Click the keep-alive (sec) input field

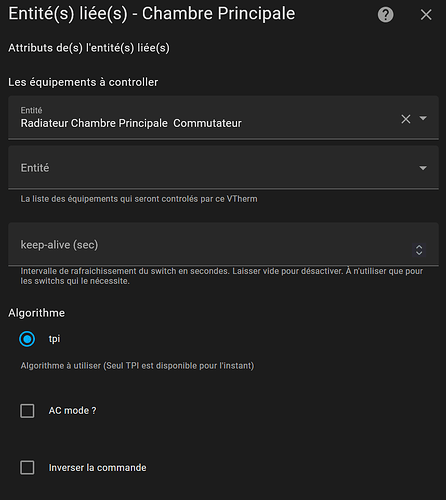coord(223,244)
